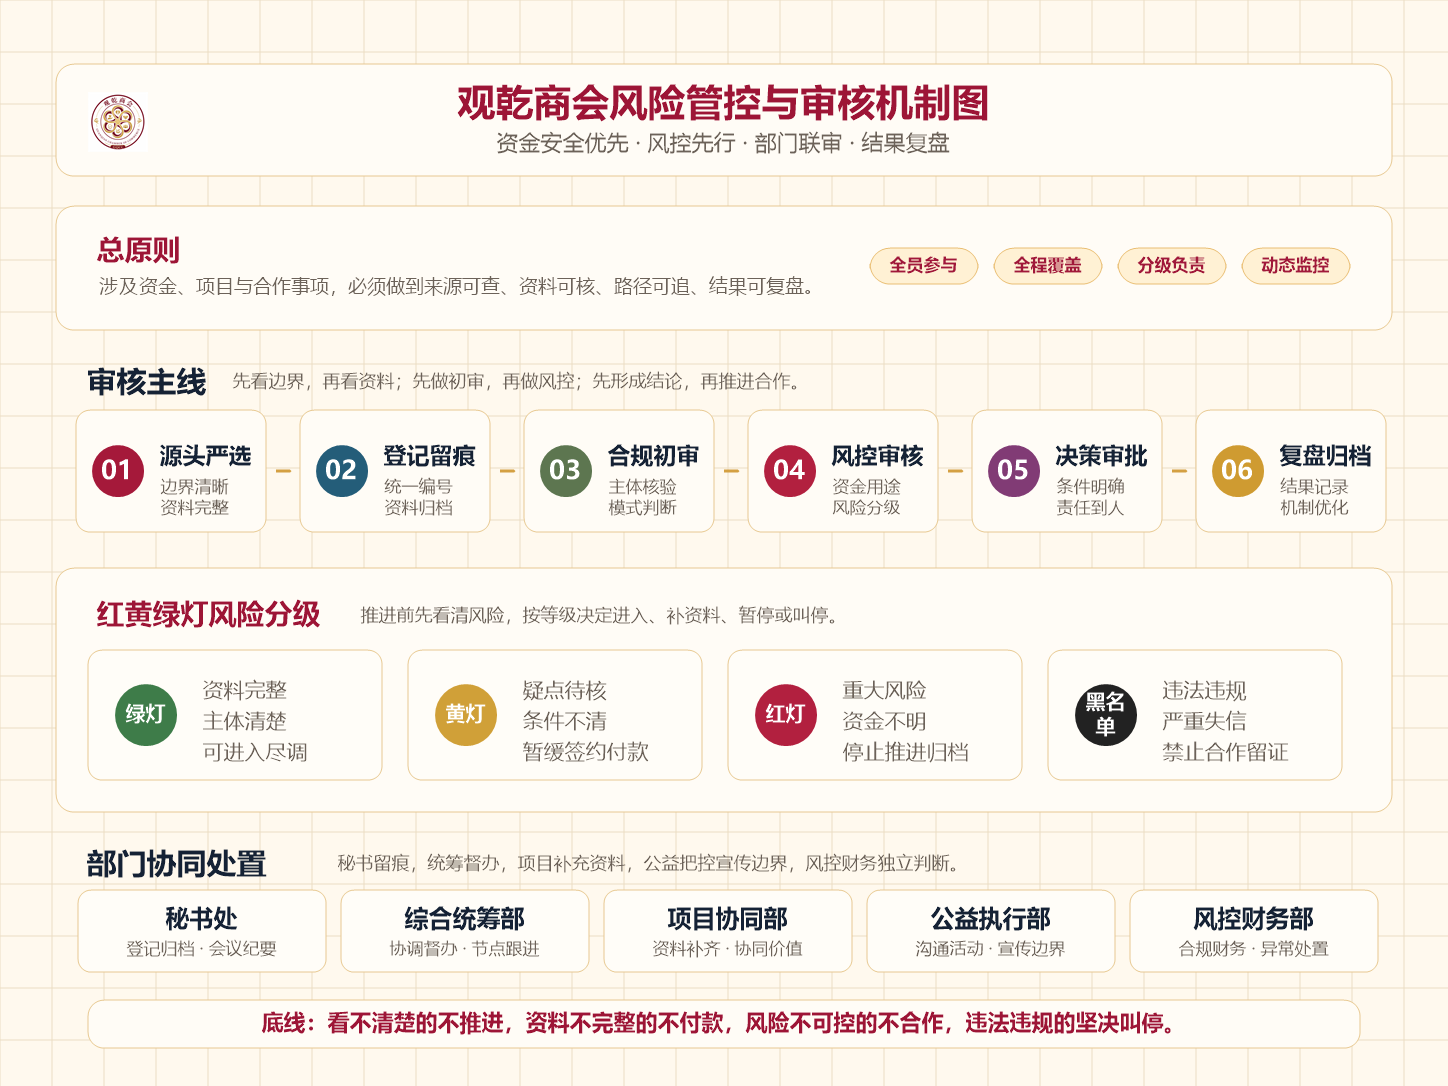Image resolution: width=1448 pixels, height=1086 pixels.
Task: Click the 红黄绿灯风险分级 section heading
Action: 208,614
